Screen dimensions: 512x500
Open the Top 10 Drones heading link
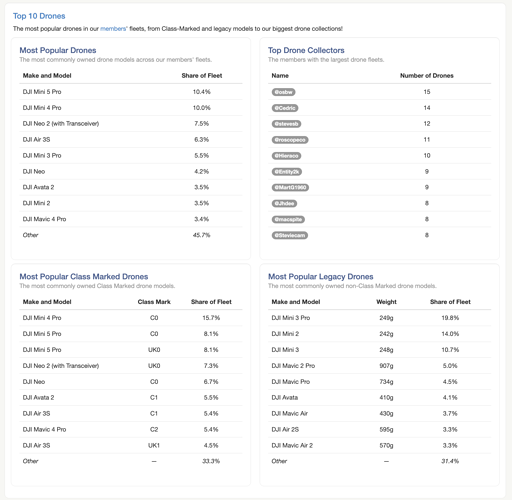click(39, 16)
